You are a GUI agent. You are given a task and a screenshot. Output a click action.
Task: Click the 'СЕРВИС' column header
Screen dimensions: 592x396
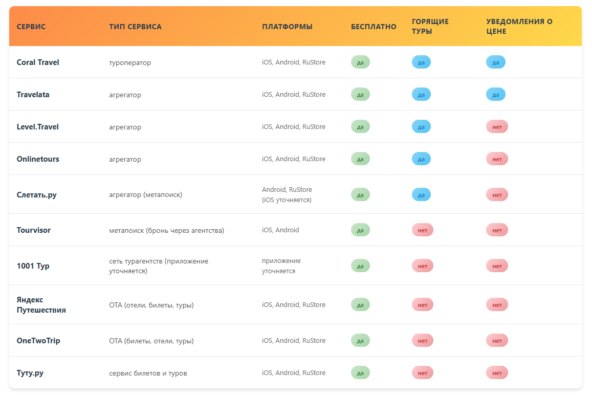pyautogui.click(x=31, y=27)
